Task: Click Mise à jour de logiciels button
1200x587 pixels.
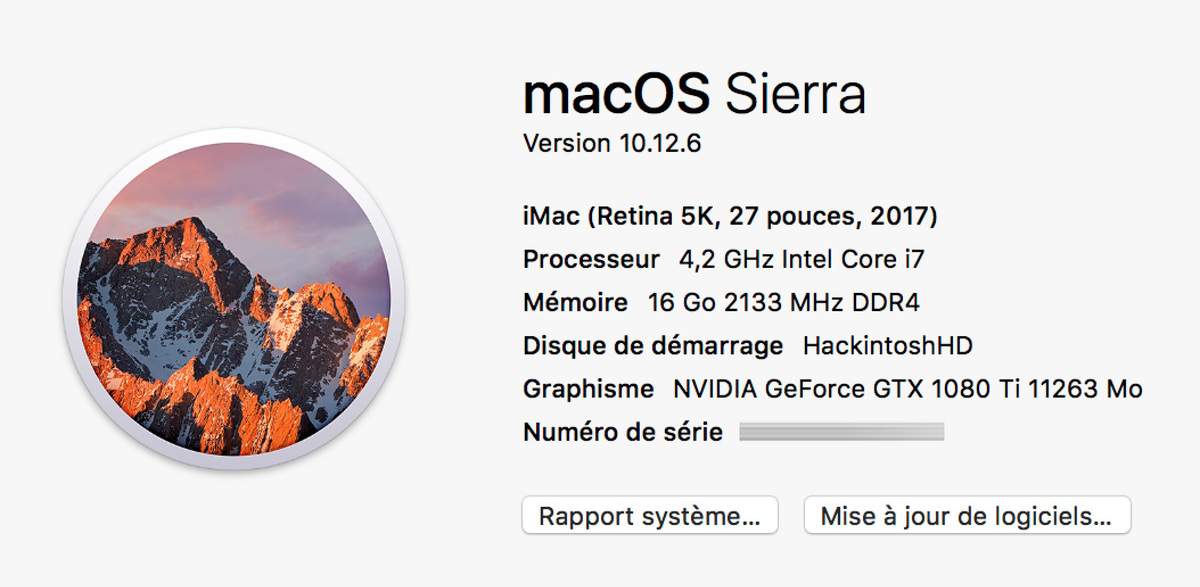Action: [966, 516]
